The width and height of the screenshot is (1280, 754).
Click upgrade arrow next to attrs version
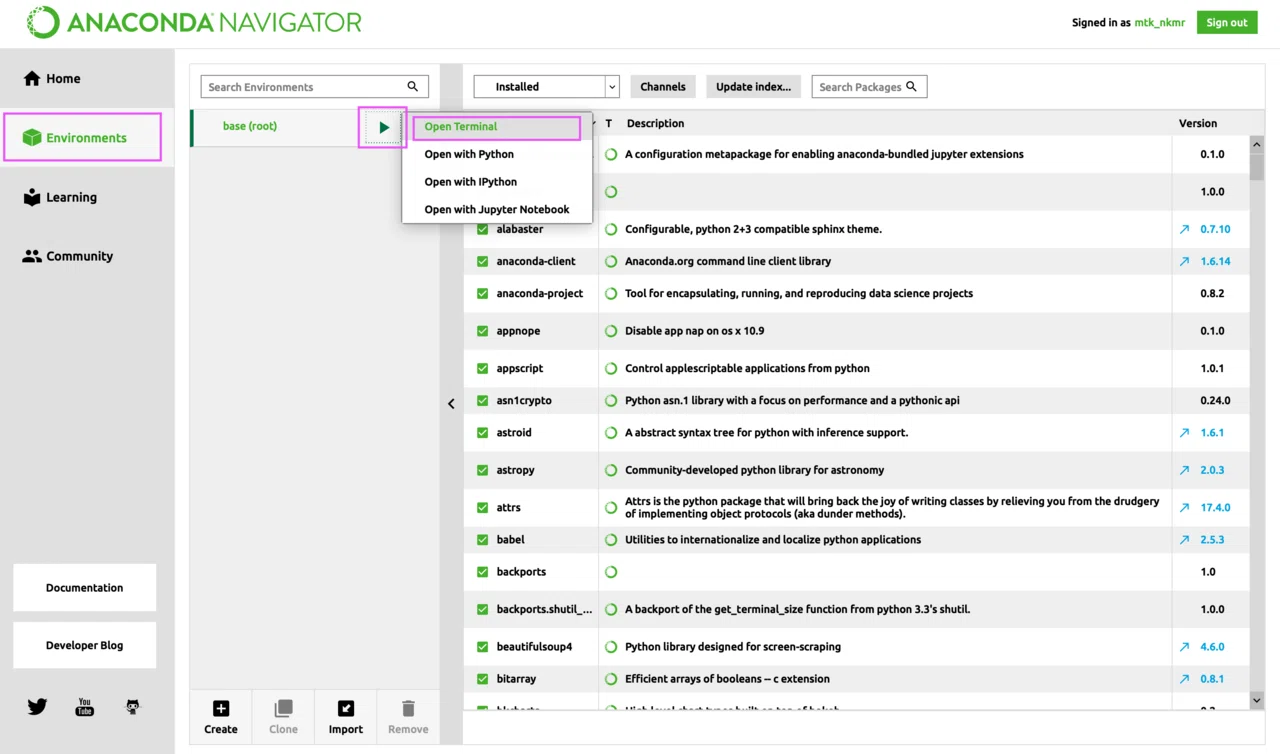(x=1184, y=507)
